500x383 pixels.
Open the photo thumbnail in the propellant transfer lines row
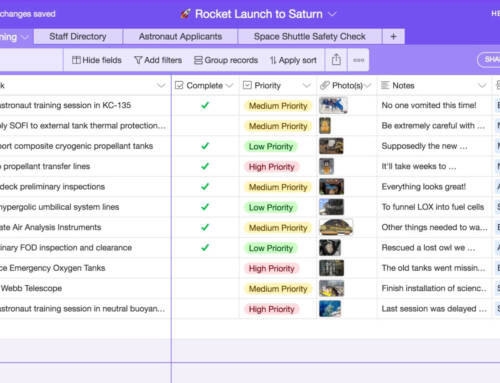326,166
